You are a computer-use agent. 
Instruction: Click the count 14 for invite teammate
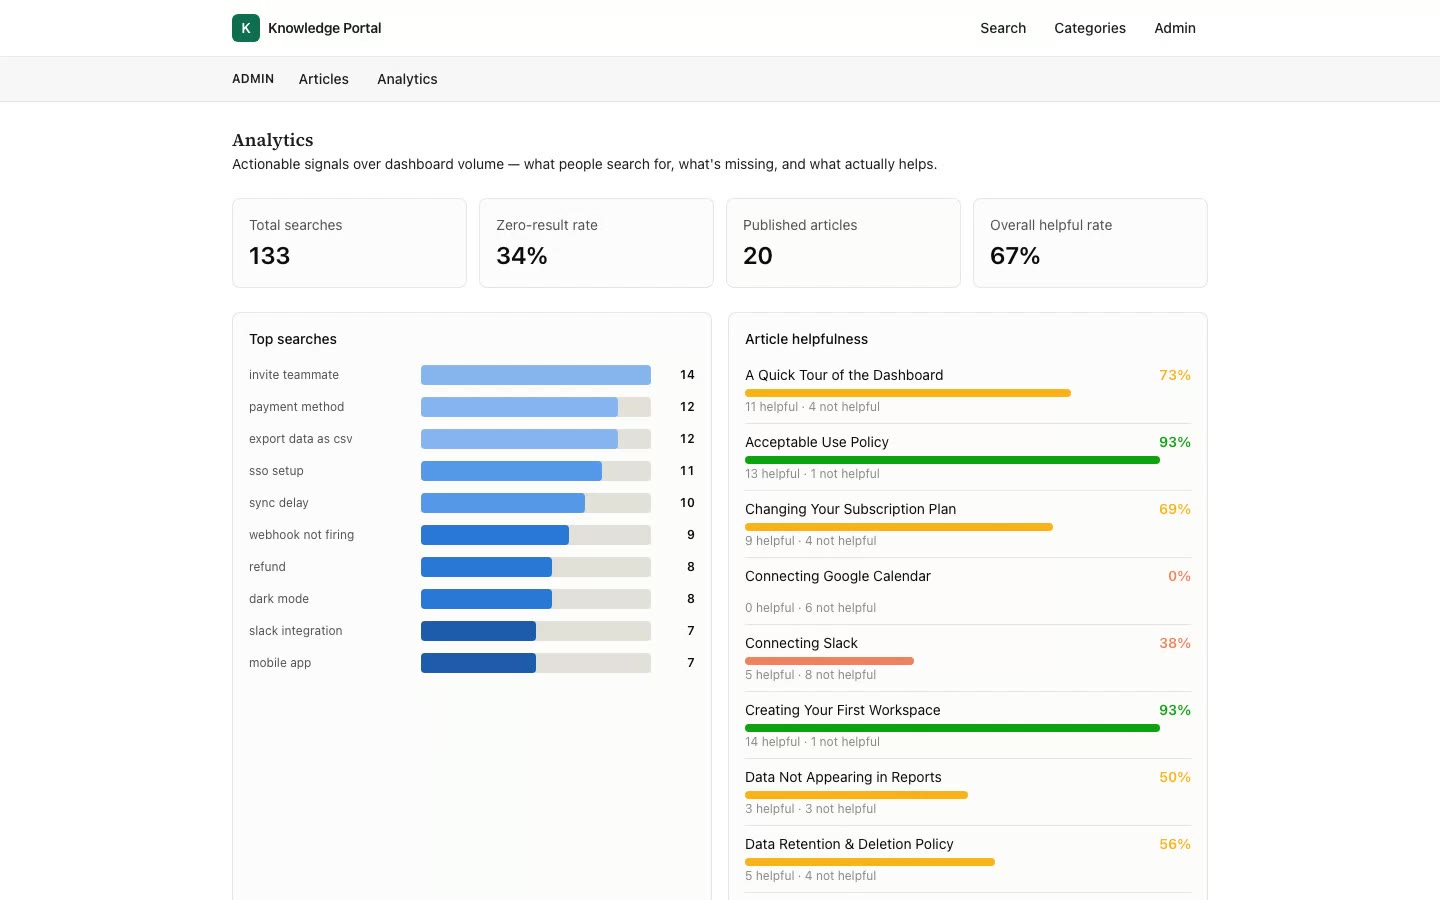(687, 375)
